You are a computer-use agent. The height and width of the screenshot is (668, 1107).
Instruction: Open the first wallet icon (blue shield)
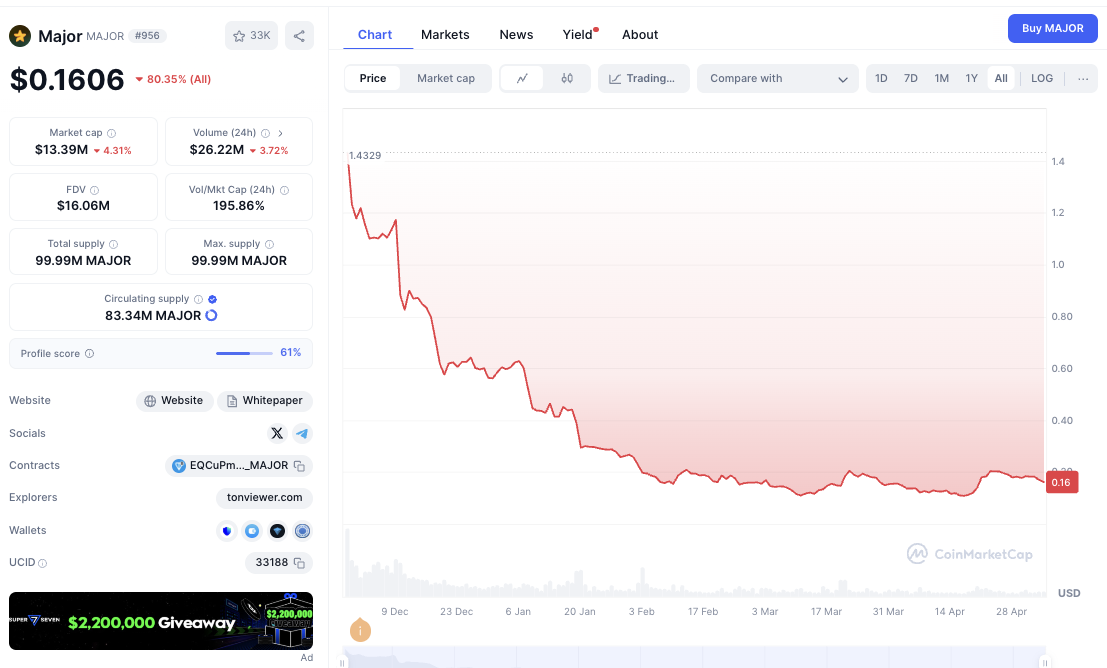227,530
